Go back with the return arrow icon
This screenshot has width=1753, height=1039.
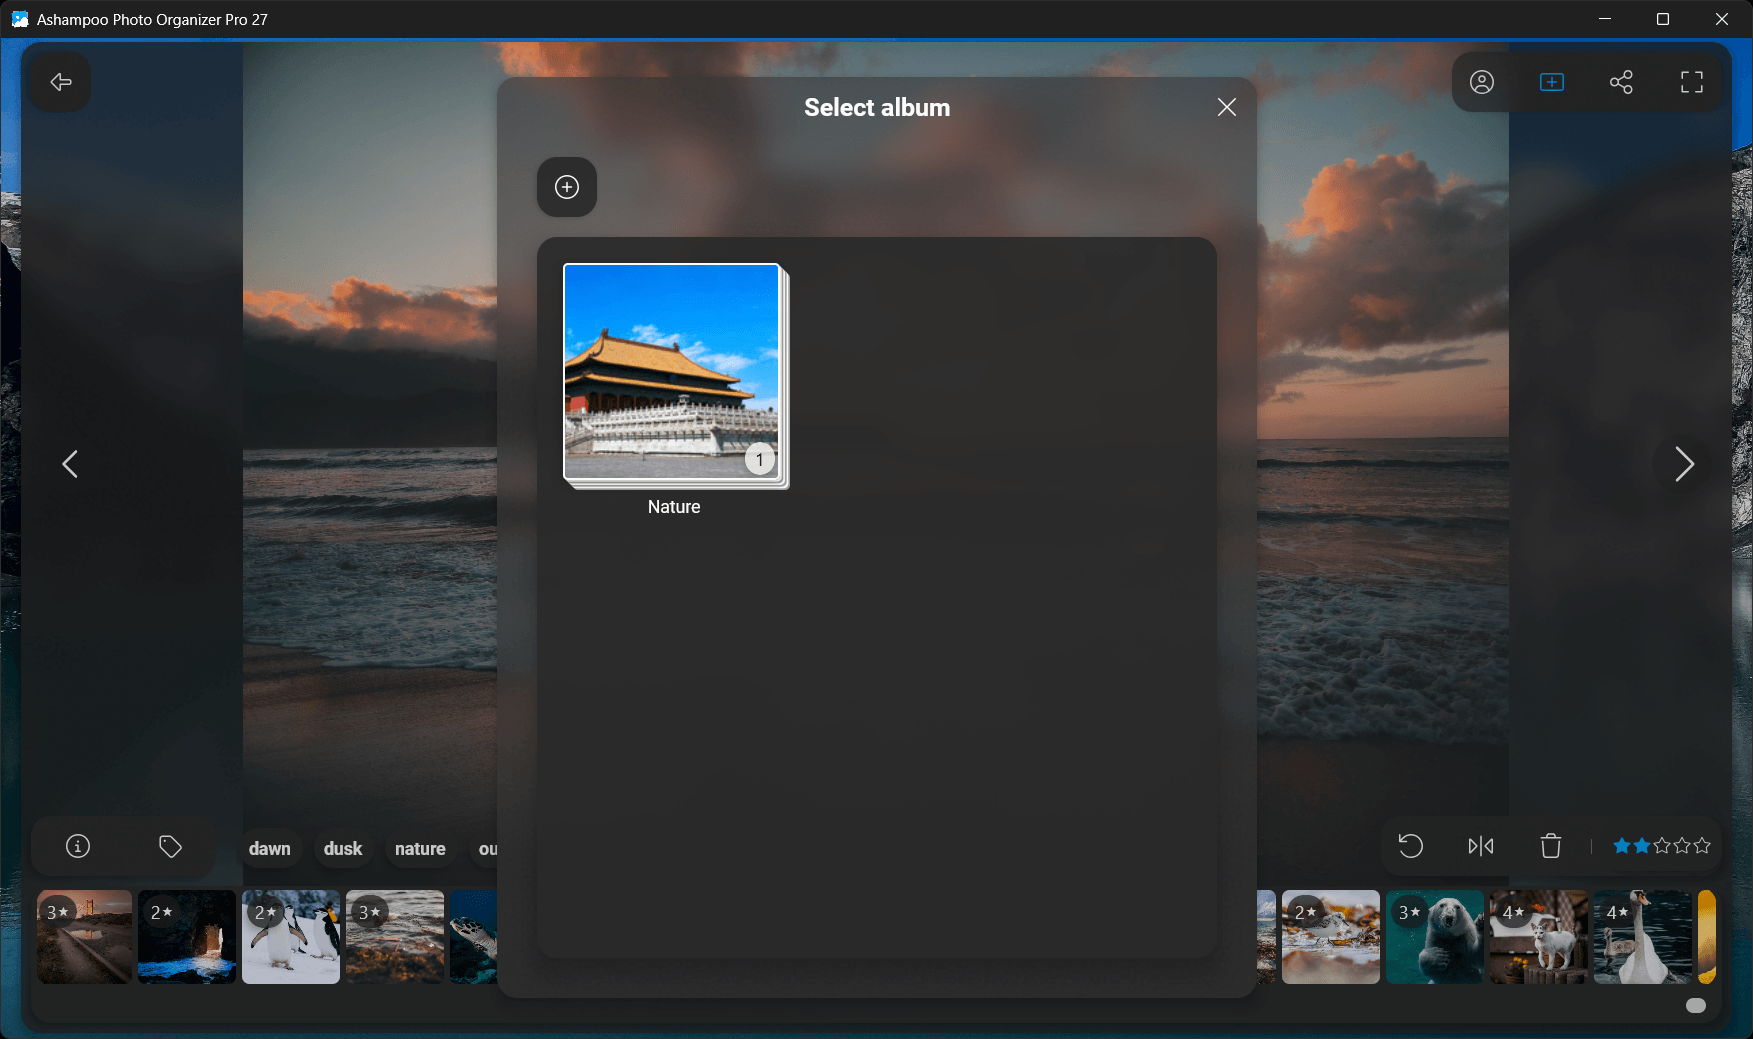click(61, 82)
